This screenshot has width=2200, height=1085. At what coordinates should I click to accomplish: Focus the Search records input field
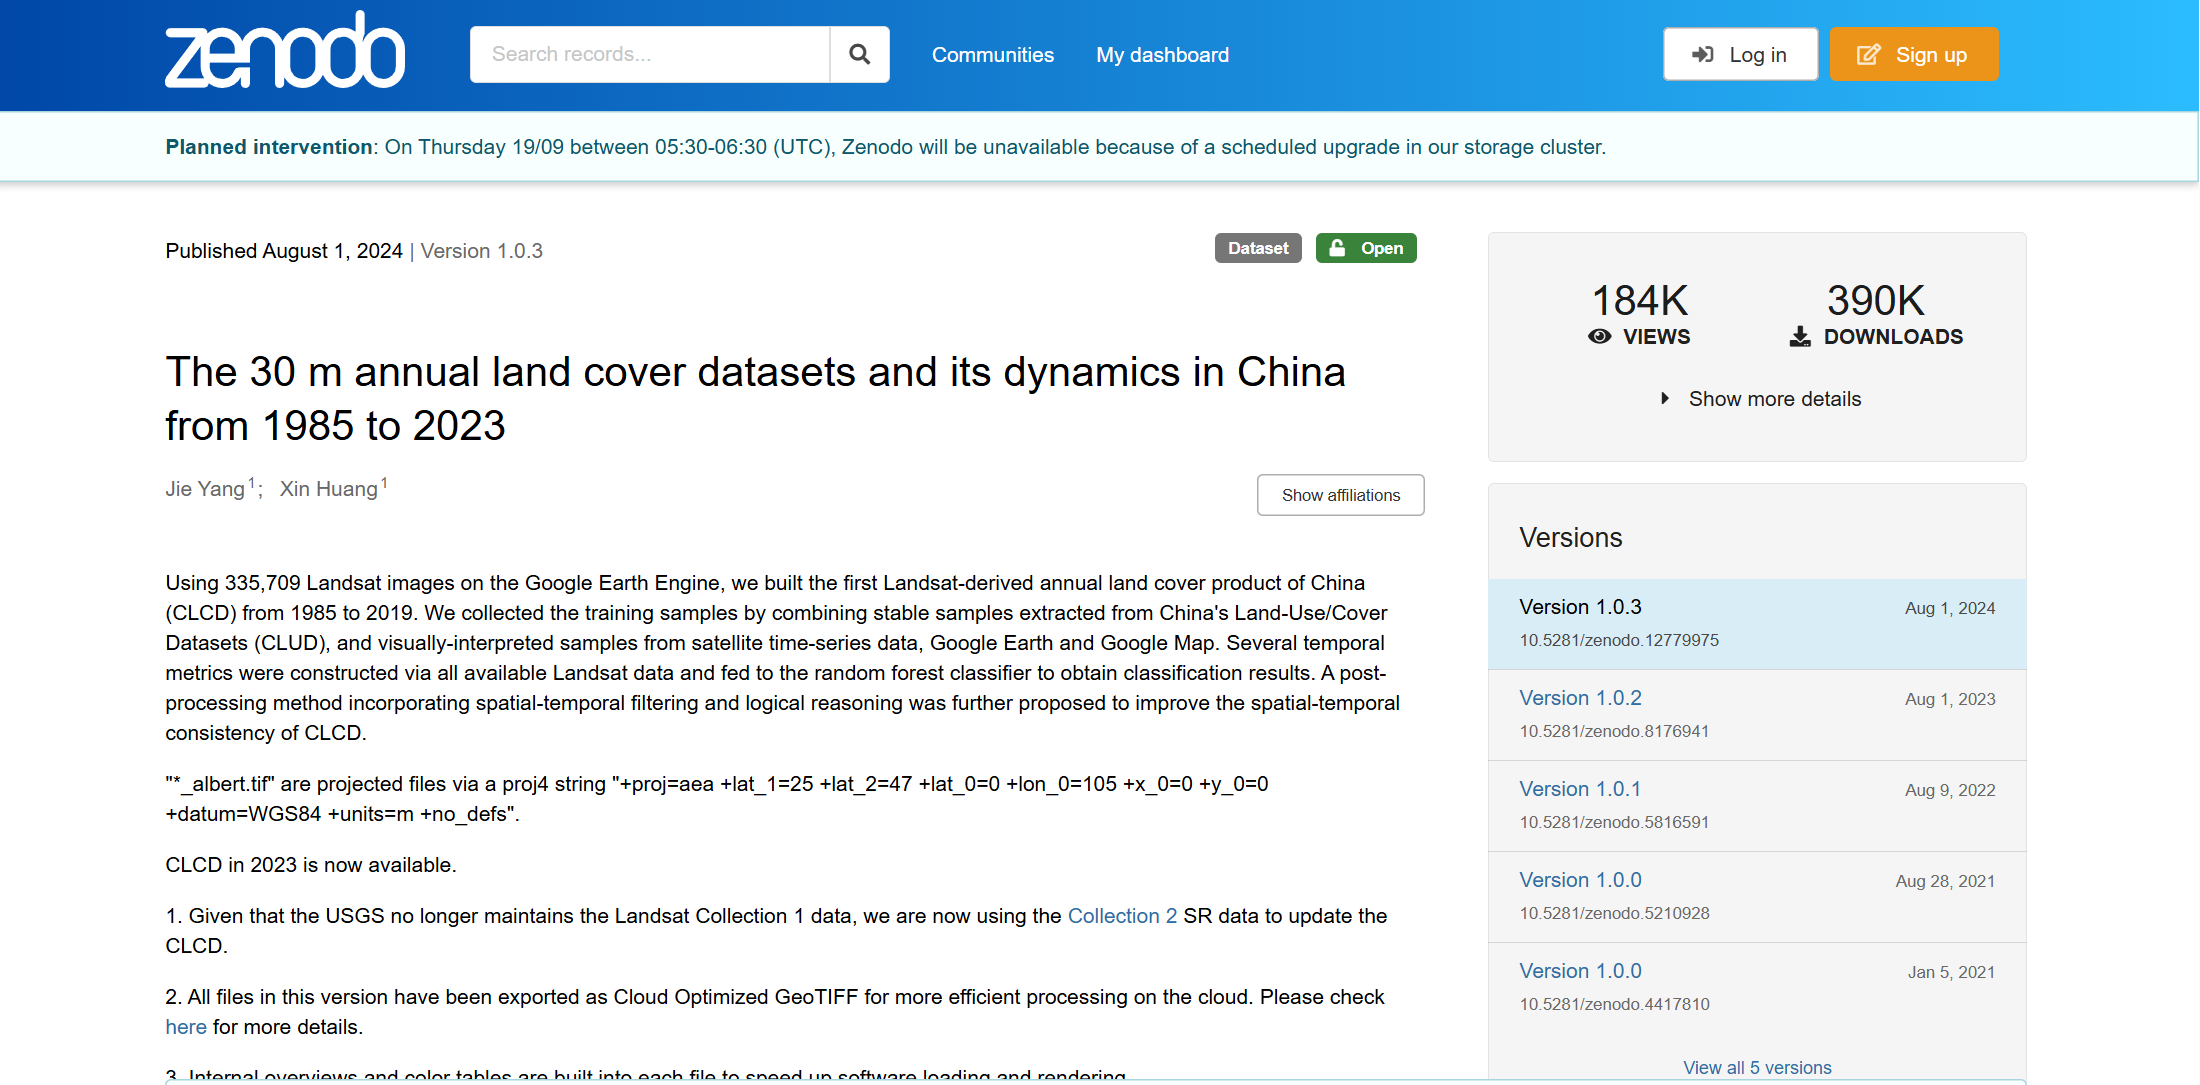tap(650, 54)
